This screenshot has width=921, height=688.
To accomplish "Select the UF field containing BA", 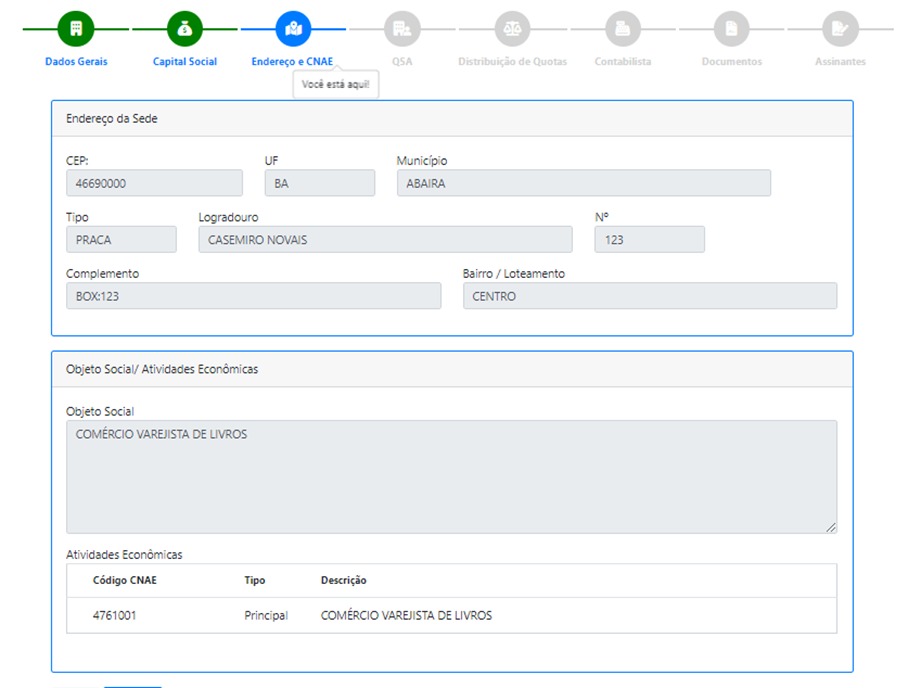I will tap(319, 183).
